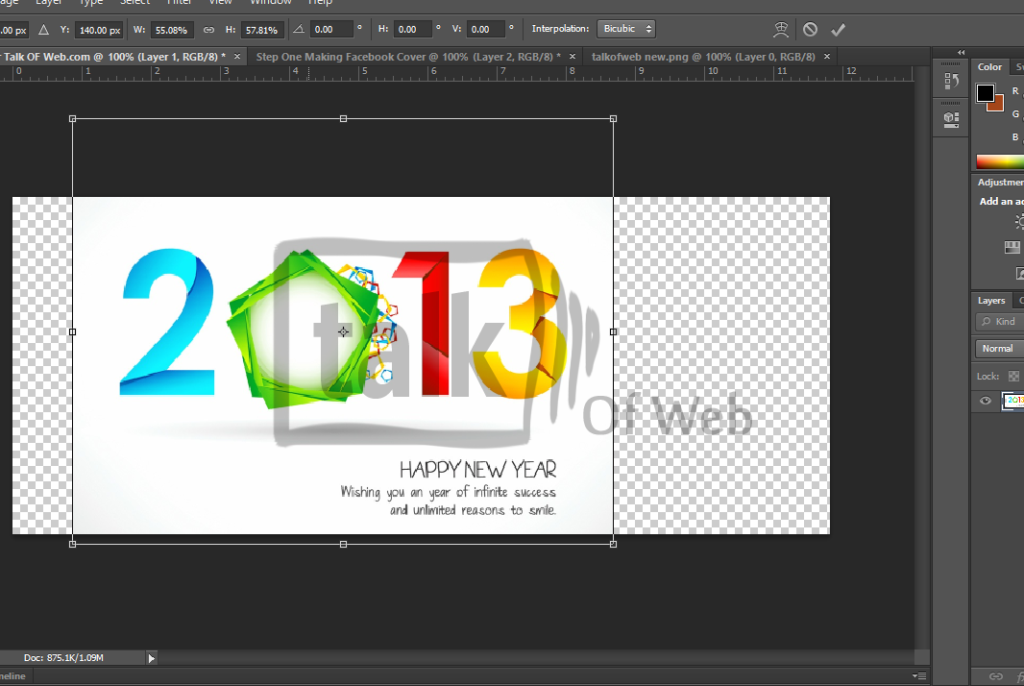
Task: Click the horizontal skew H field
Action: tap(413, 29)
